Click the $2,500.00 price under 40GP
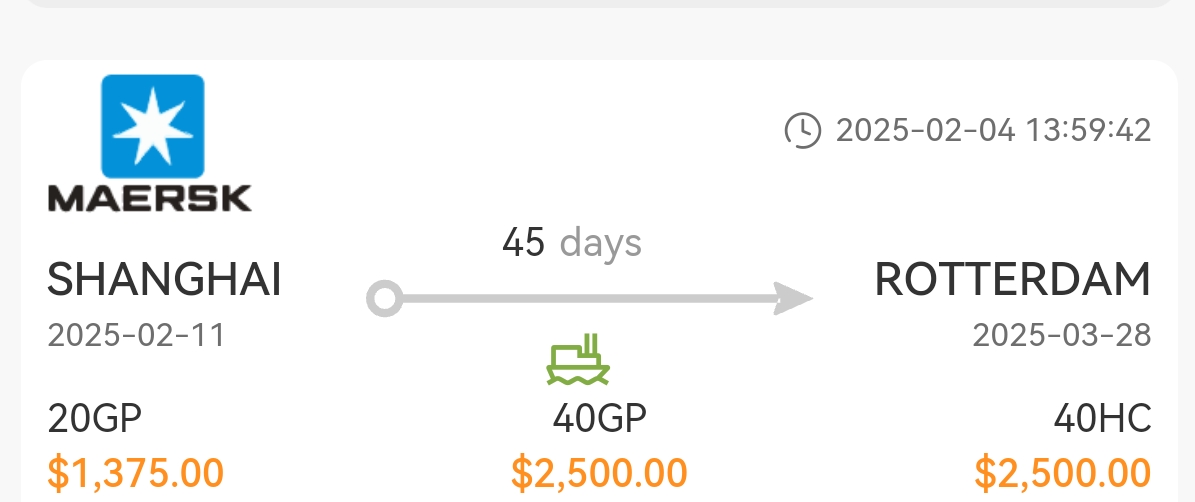The height and width of the screenshot is (502, 1195). coord(599,472)
